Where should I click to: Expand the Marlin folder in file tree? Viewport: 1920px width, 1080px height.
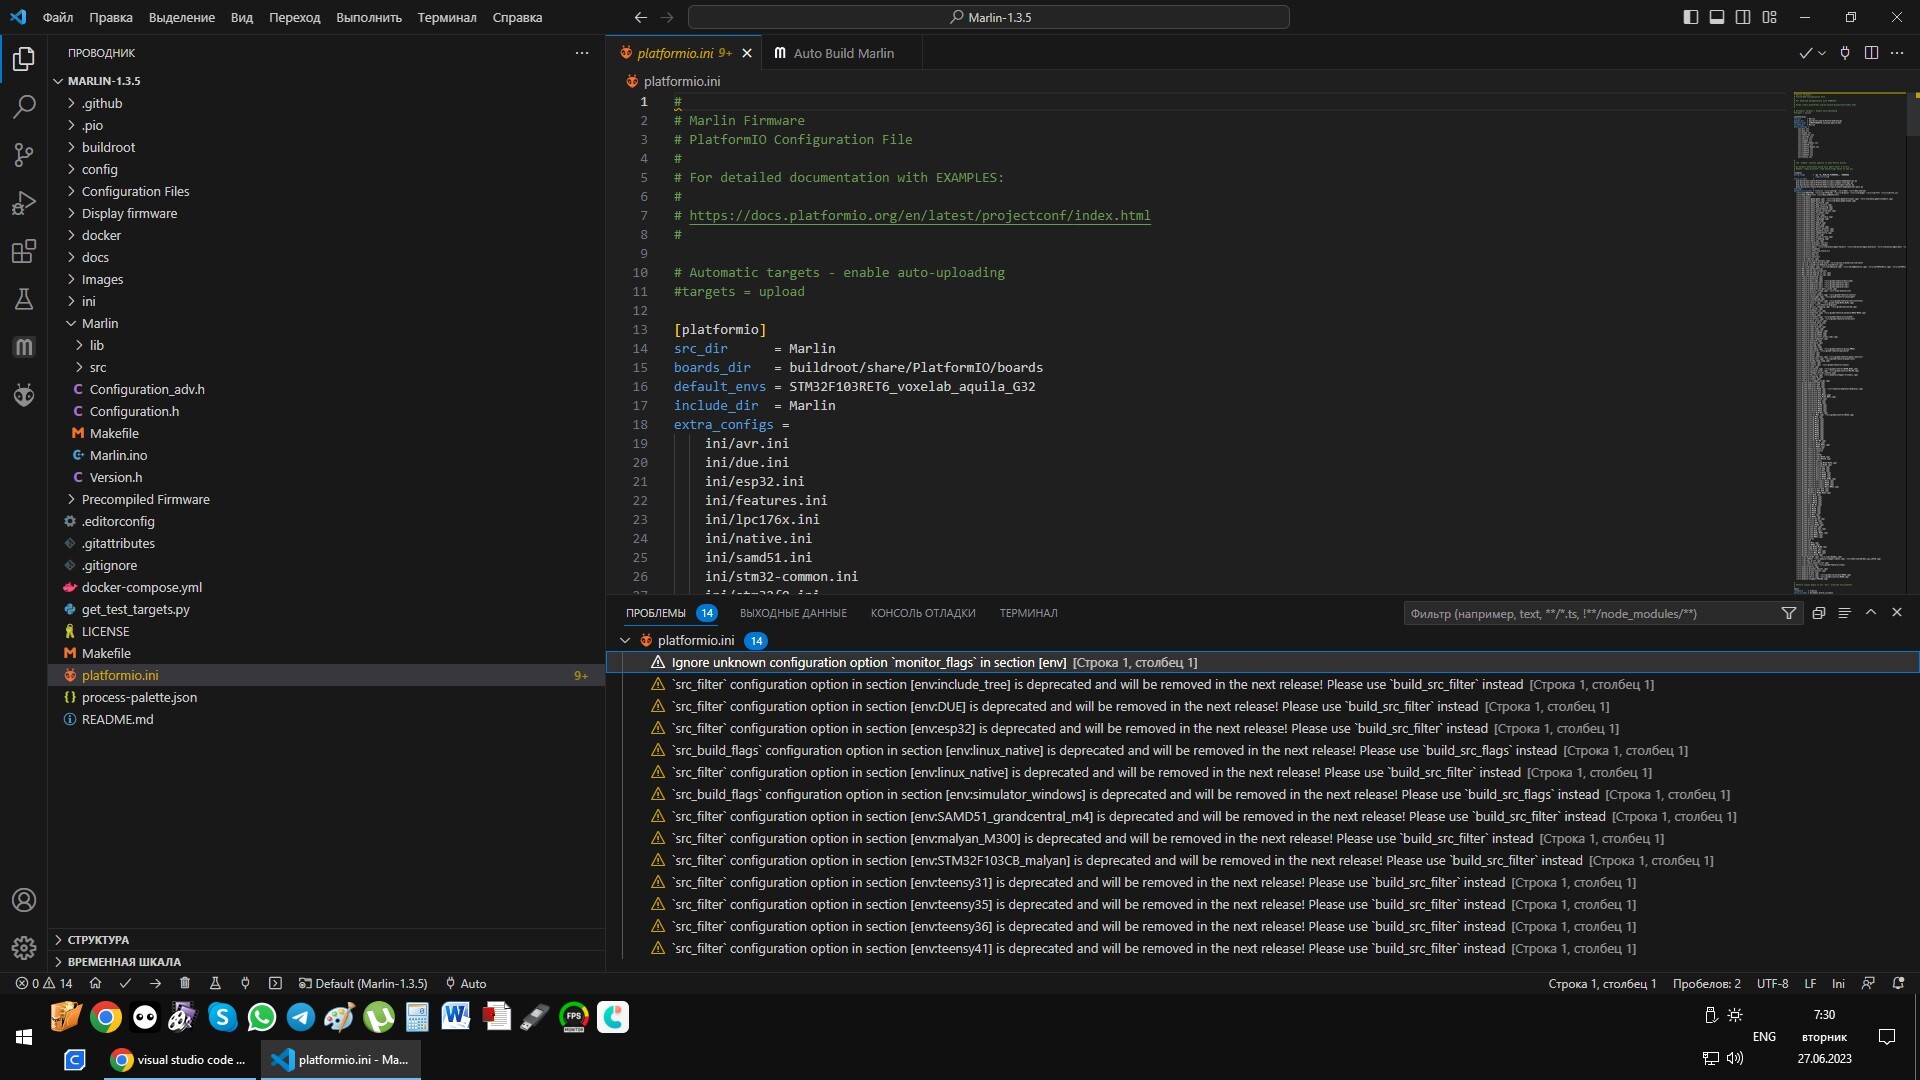[x=100, y=323]
